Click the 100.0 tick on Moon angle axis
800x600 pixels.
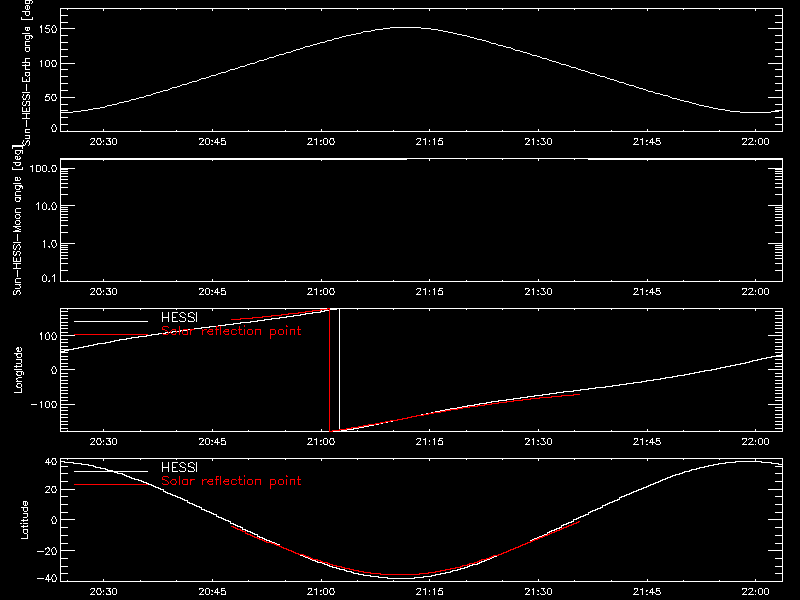43,168
